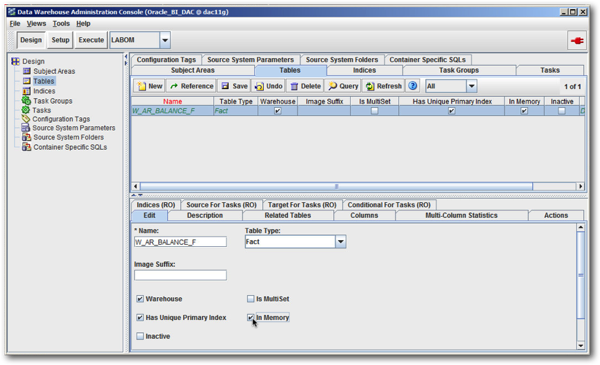This screenshot has width=600, height=365.
Task: Switch to the Design view button
Action: (31, 40)
